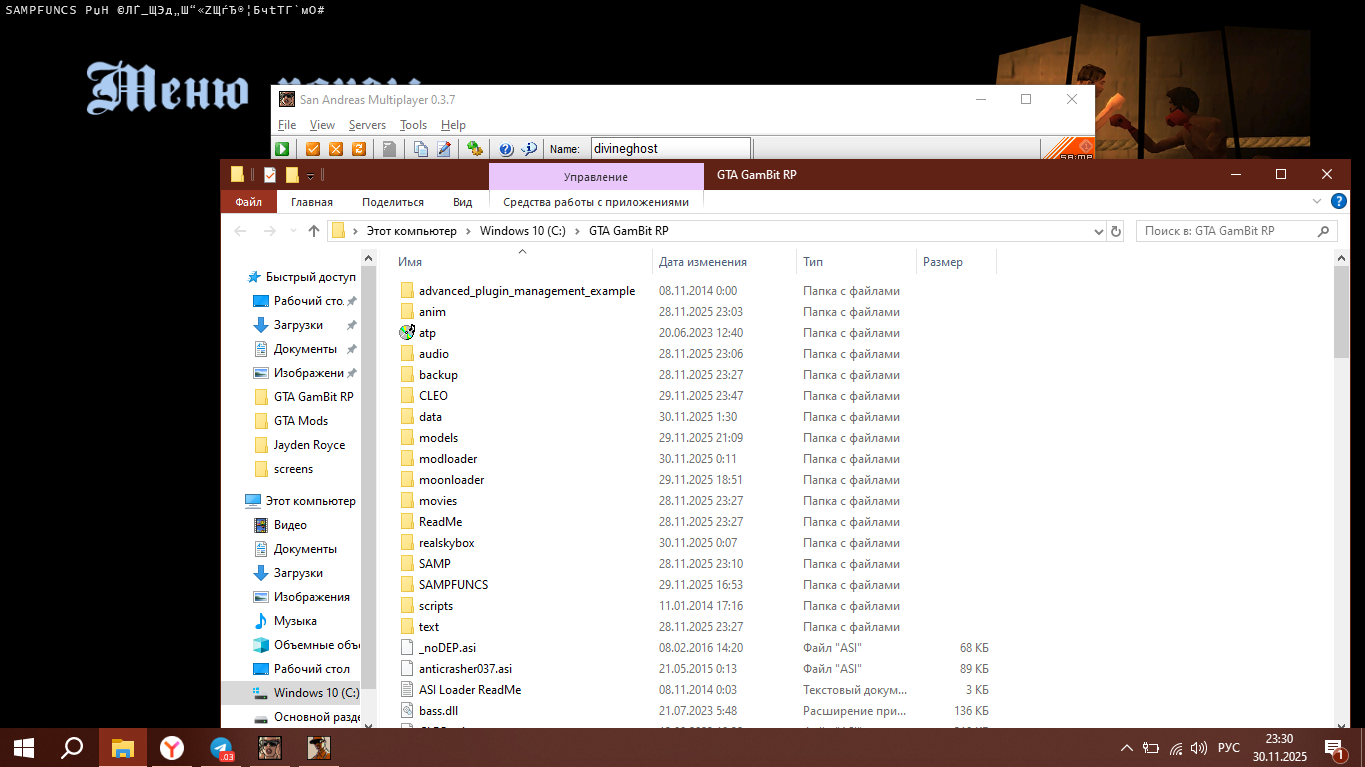Click the Name field containing divineghost
This screenshot has height=767, width=1365.
coord(670,149)
